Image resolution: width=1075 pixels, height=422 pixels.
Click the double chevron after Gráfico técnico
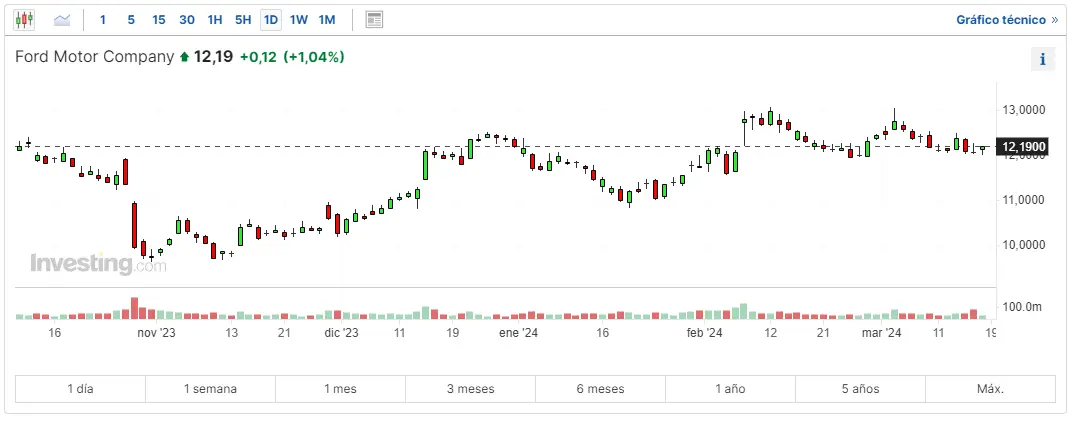point(1054,19)
